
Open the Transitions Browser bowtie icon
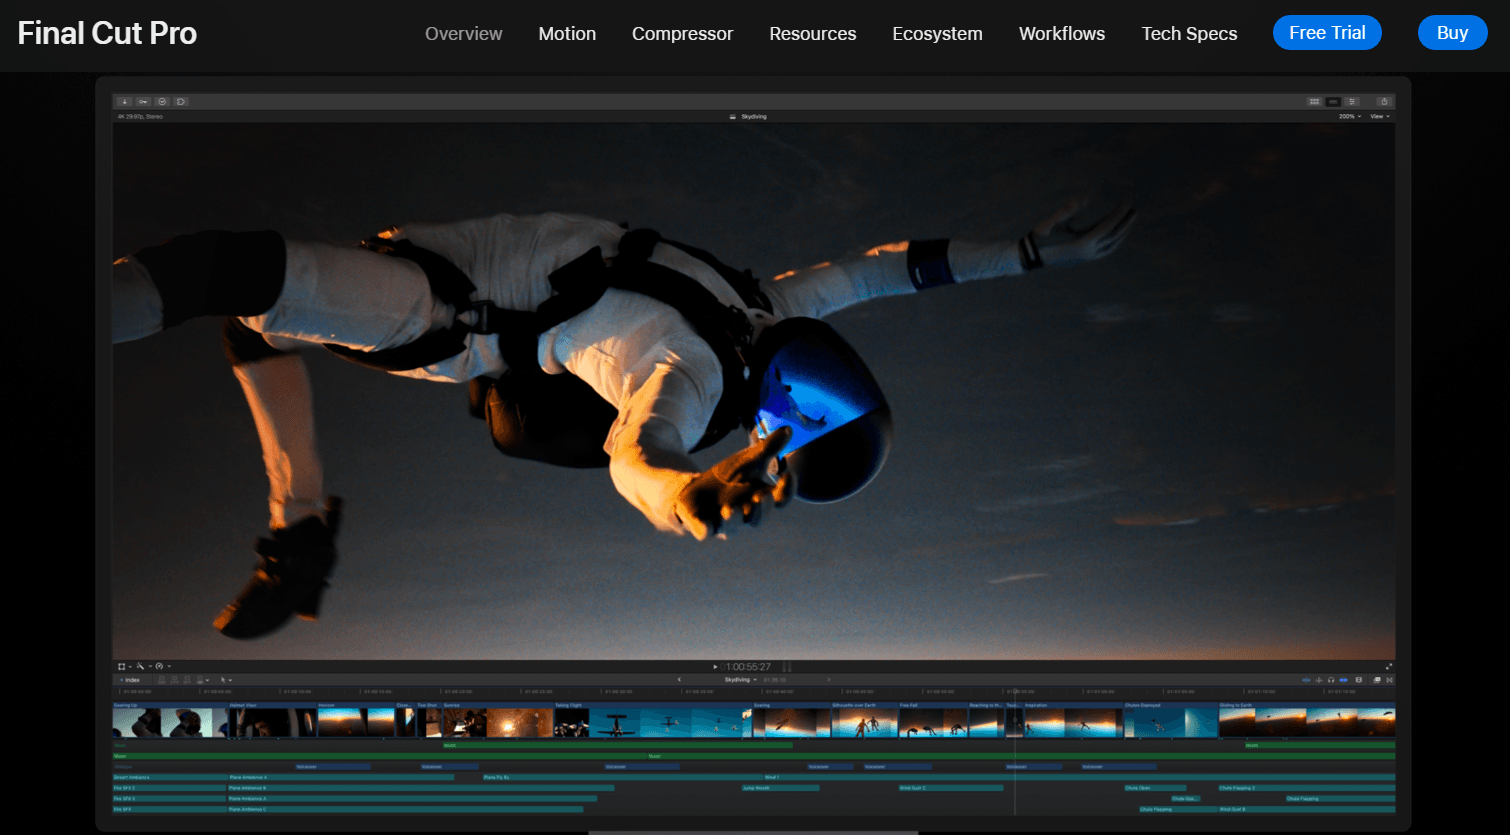(1389, 680)
